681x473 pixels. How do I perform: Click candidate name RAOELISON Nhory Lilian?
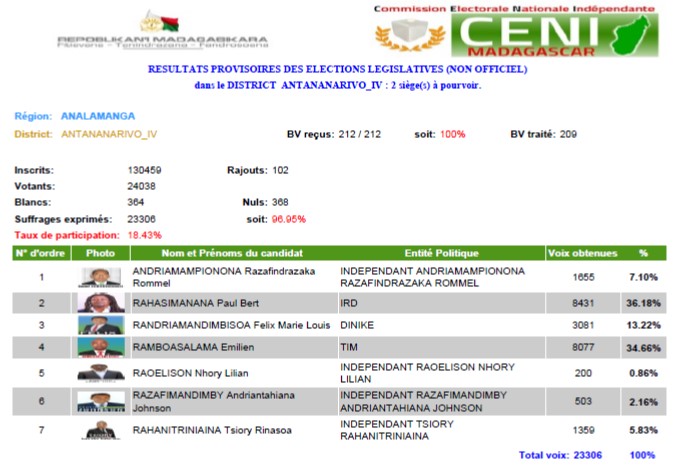click(x=190, y=373)
